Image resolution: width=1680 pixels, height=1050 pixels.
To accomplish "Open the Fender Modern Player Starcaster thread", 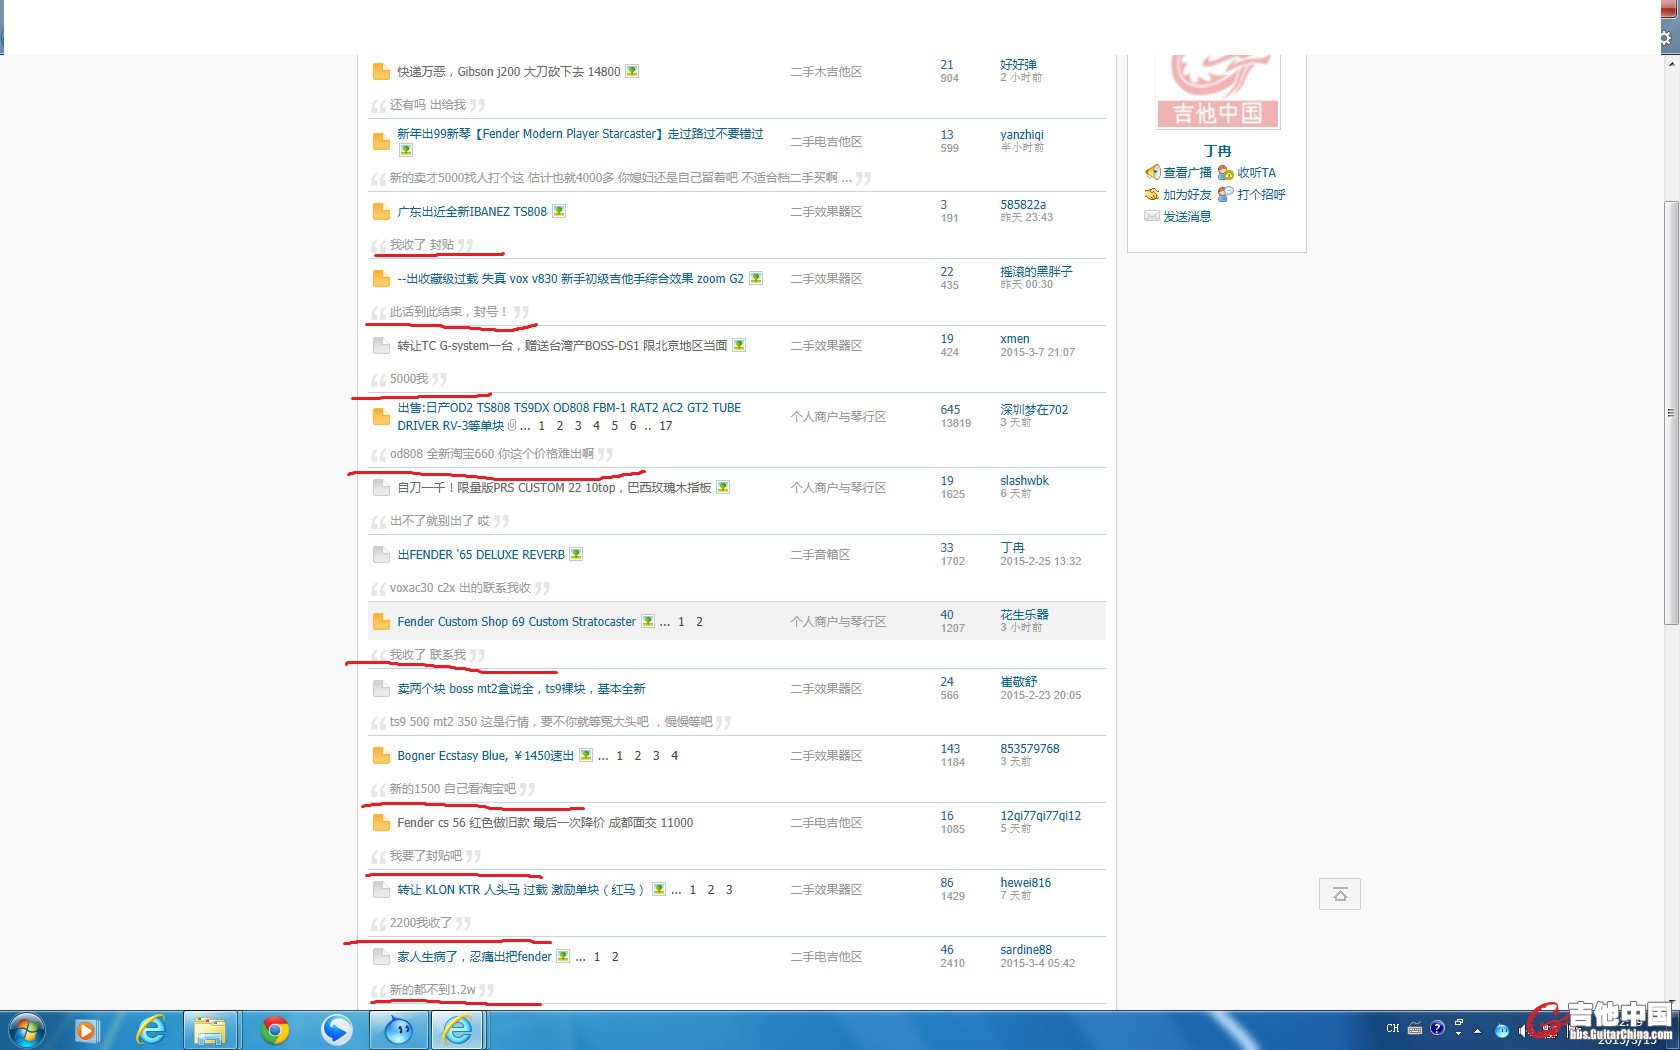I will click(580, 134).
